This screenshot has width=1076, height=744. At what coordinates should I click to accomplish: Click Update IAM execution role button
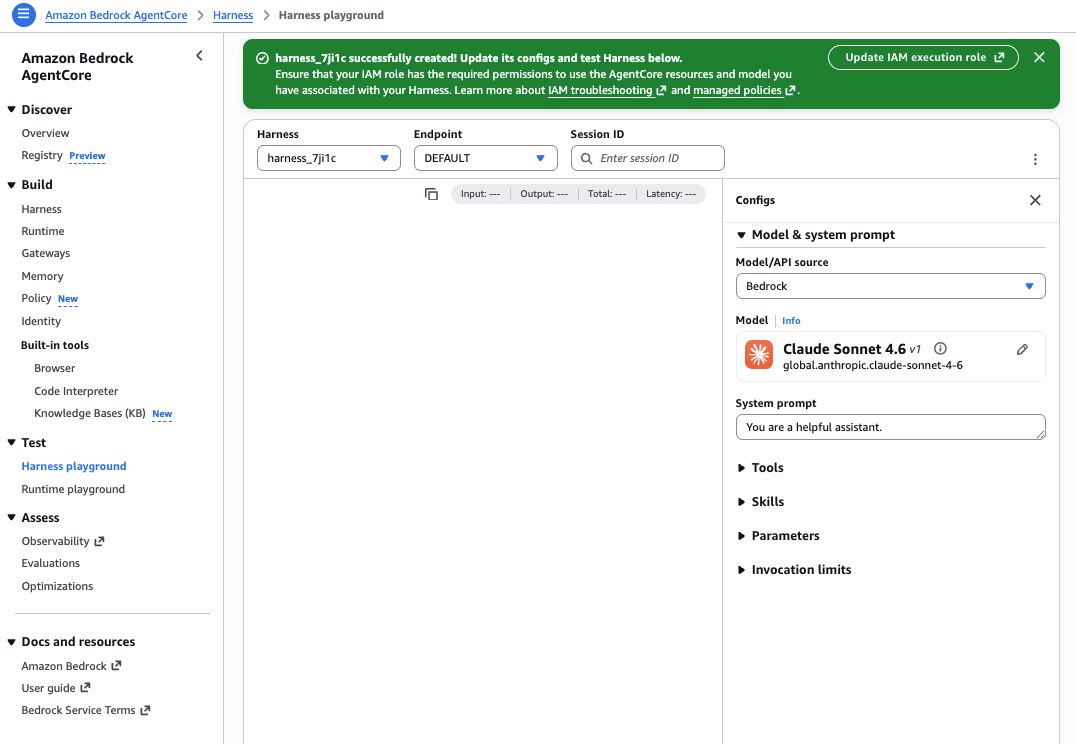click(x=923, y=58)
